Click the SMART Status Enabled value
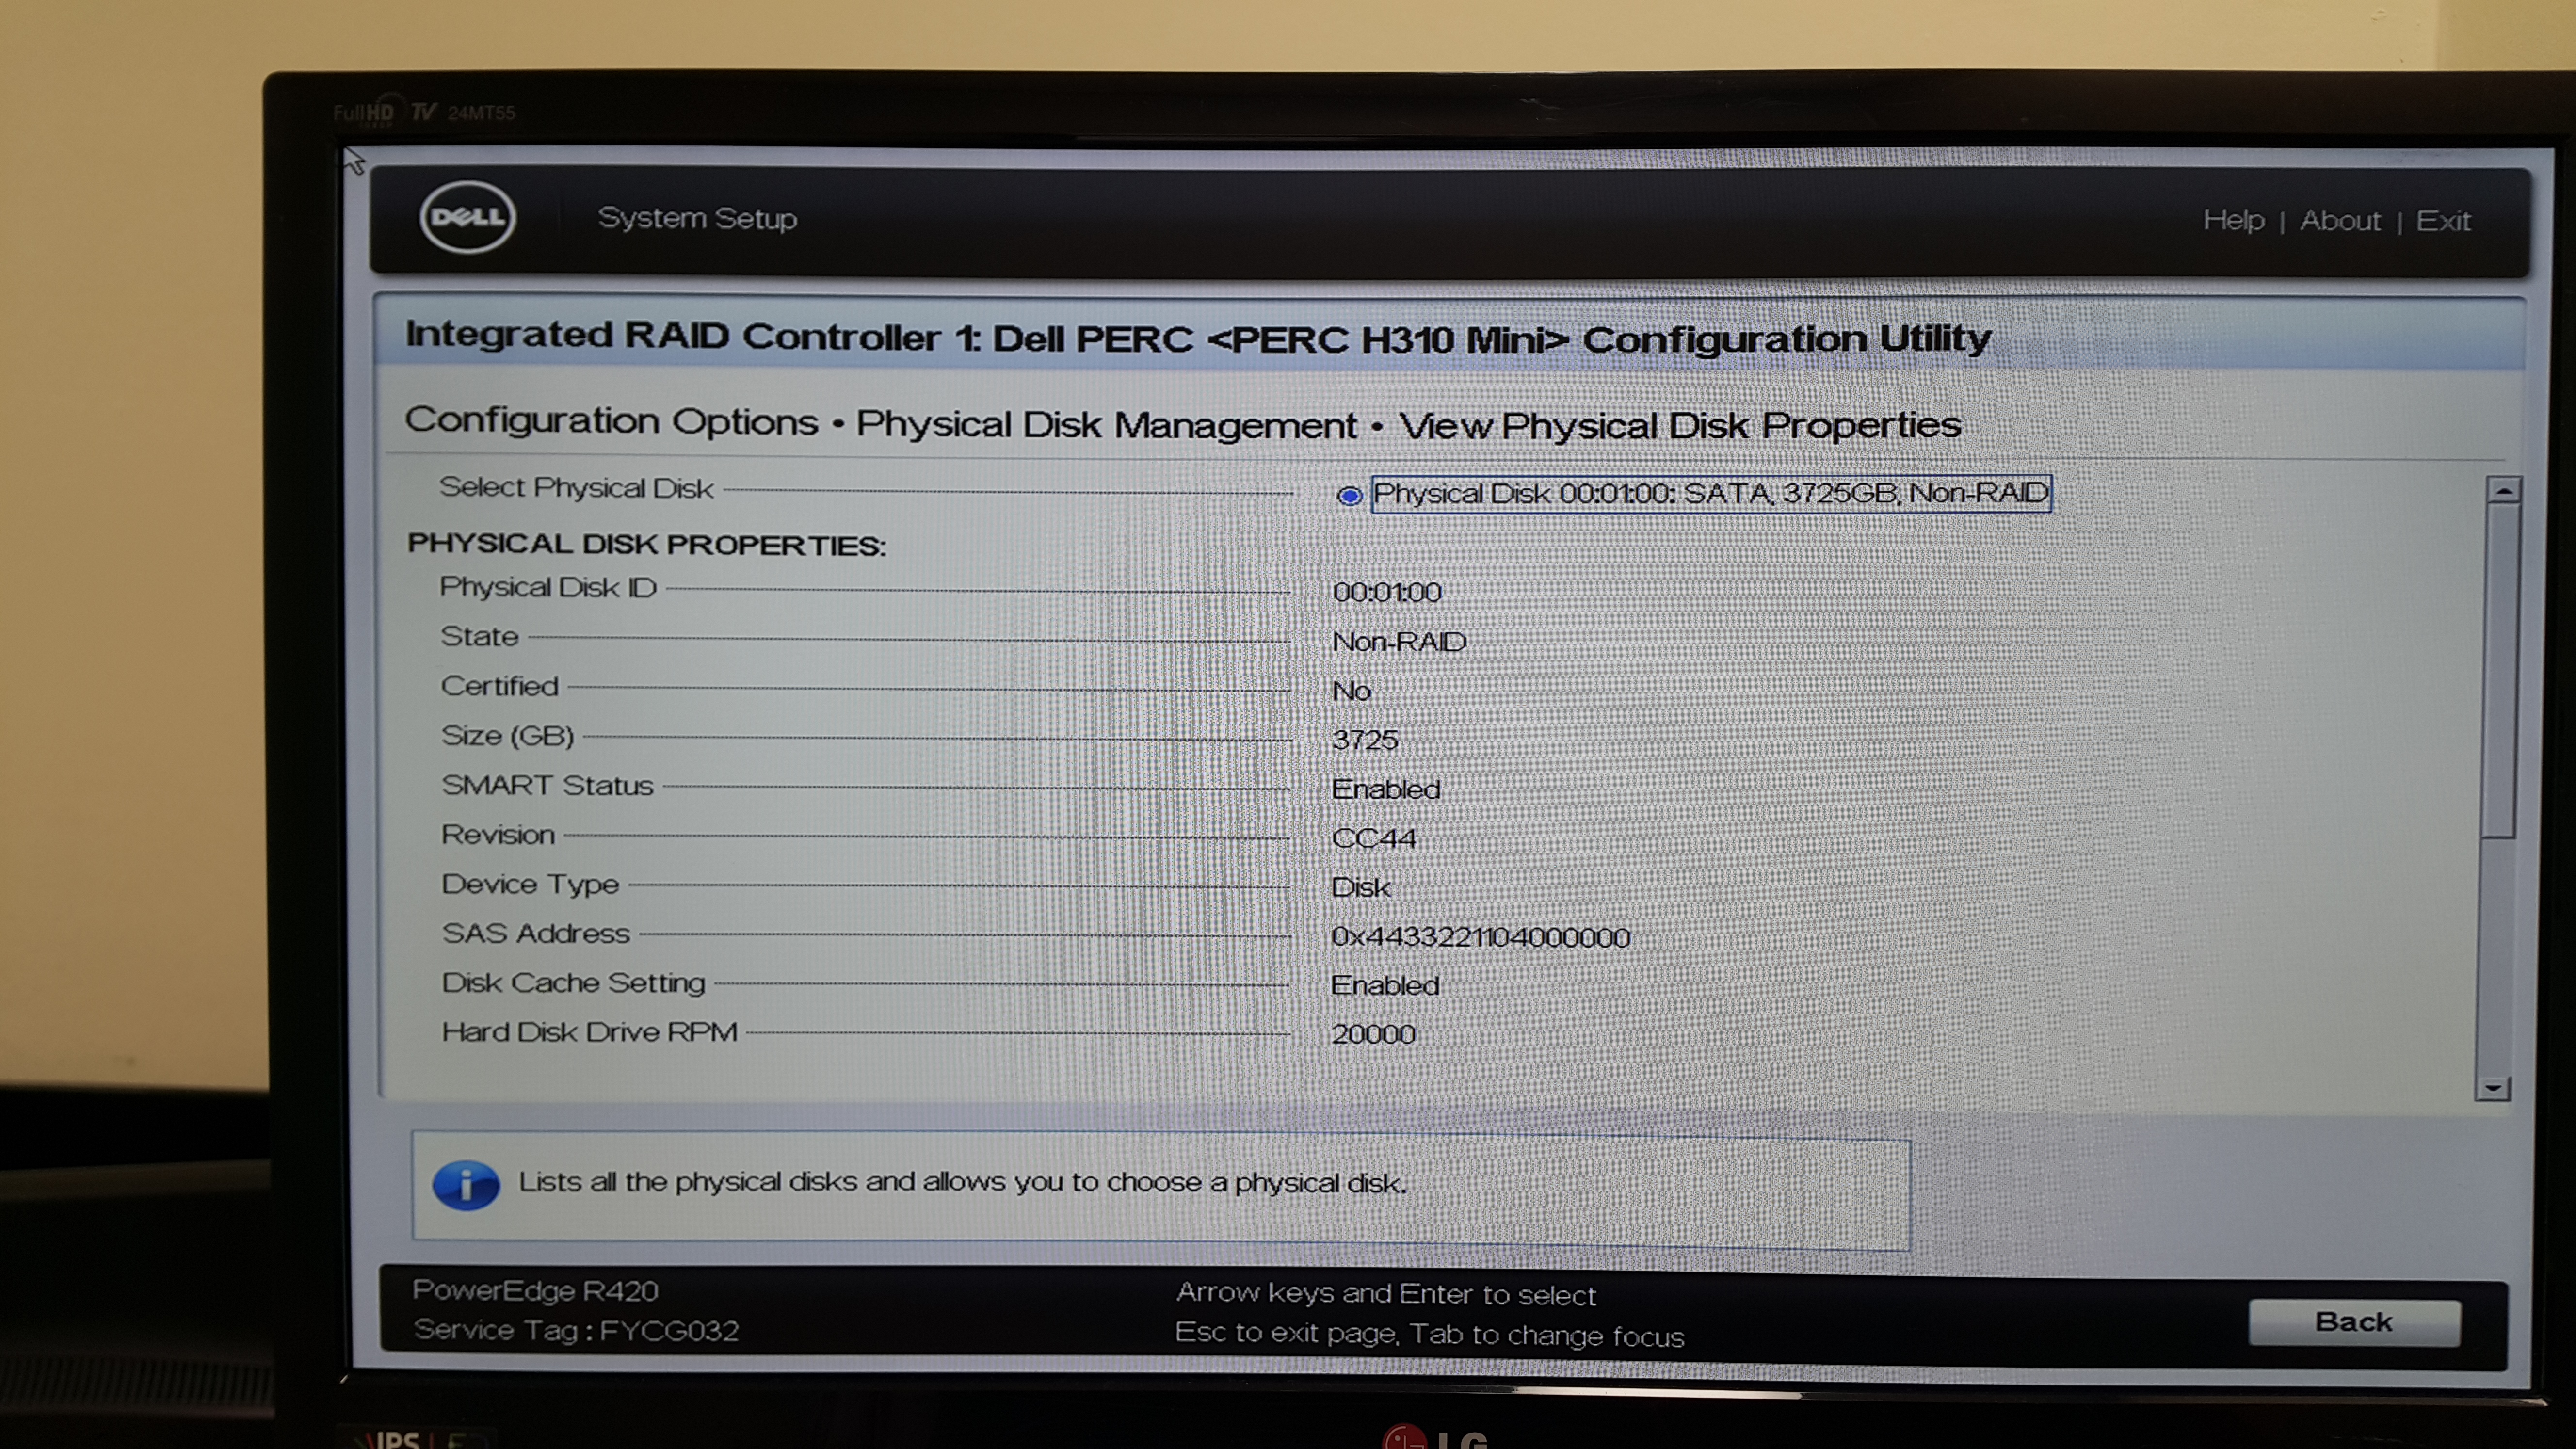2576x1449 pixels. tap(1386, 789)
